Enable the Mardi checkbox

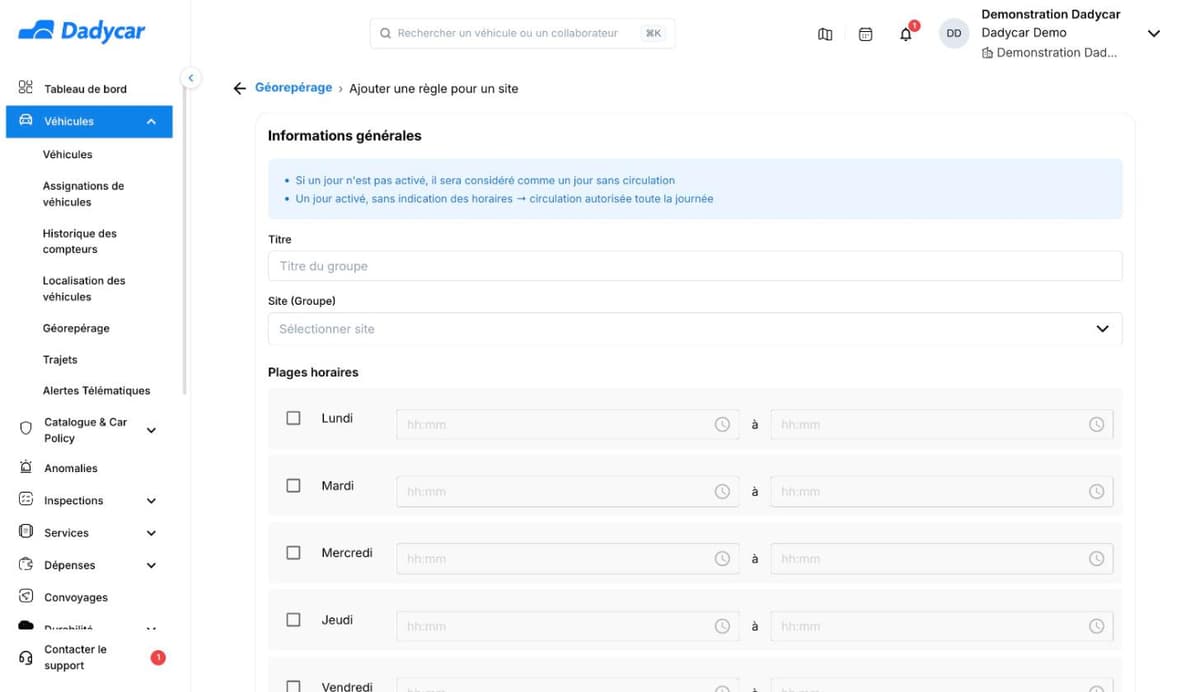pos(293,485)
